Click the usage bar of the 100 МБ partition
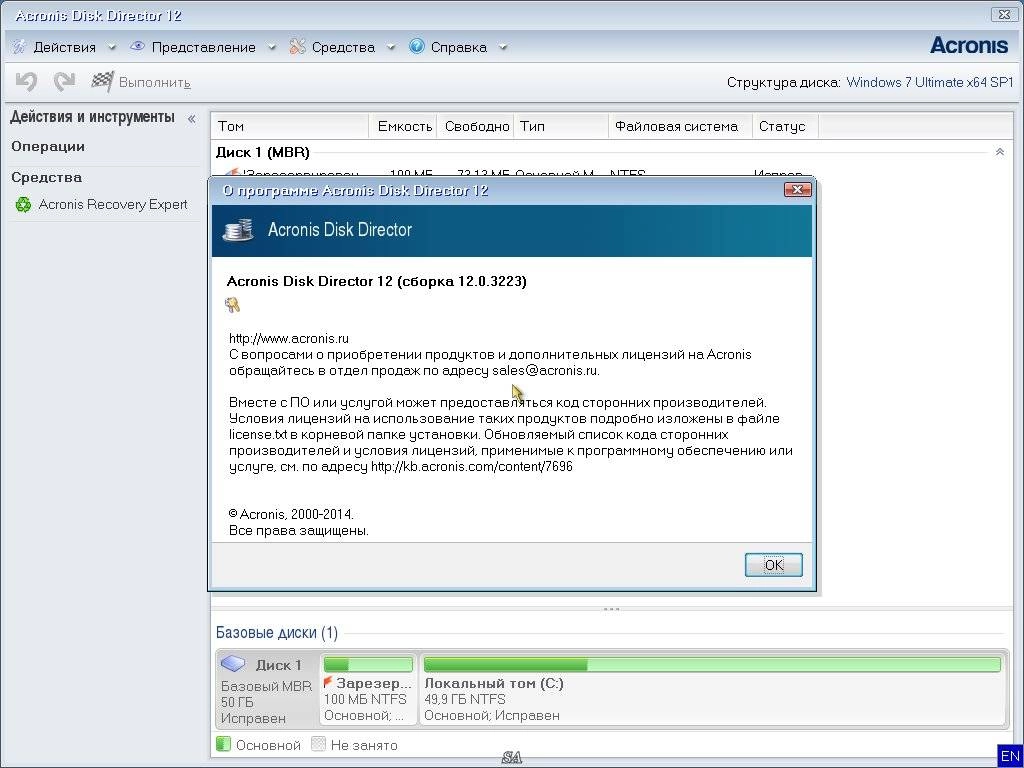 (368, 664)
